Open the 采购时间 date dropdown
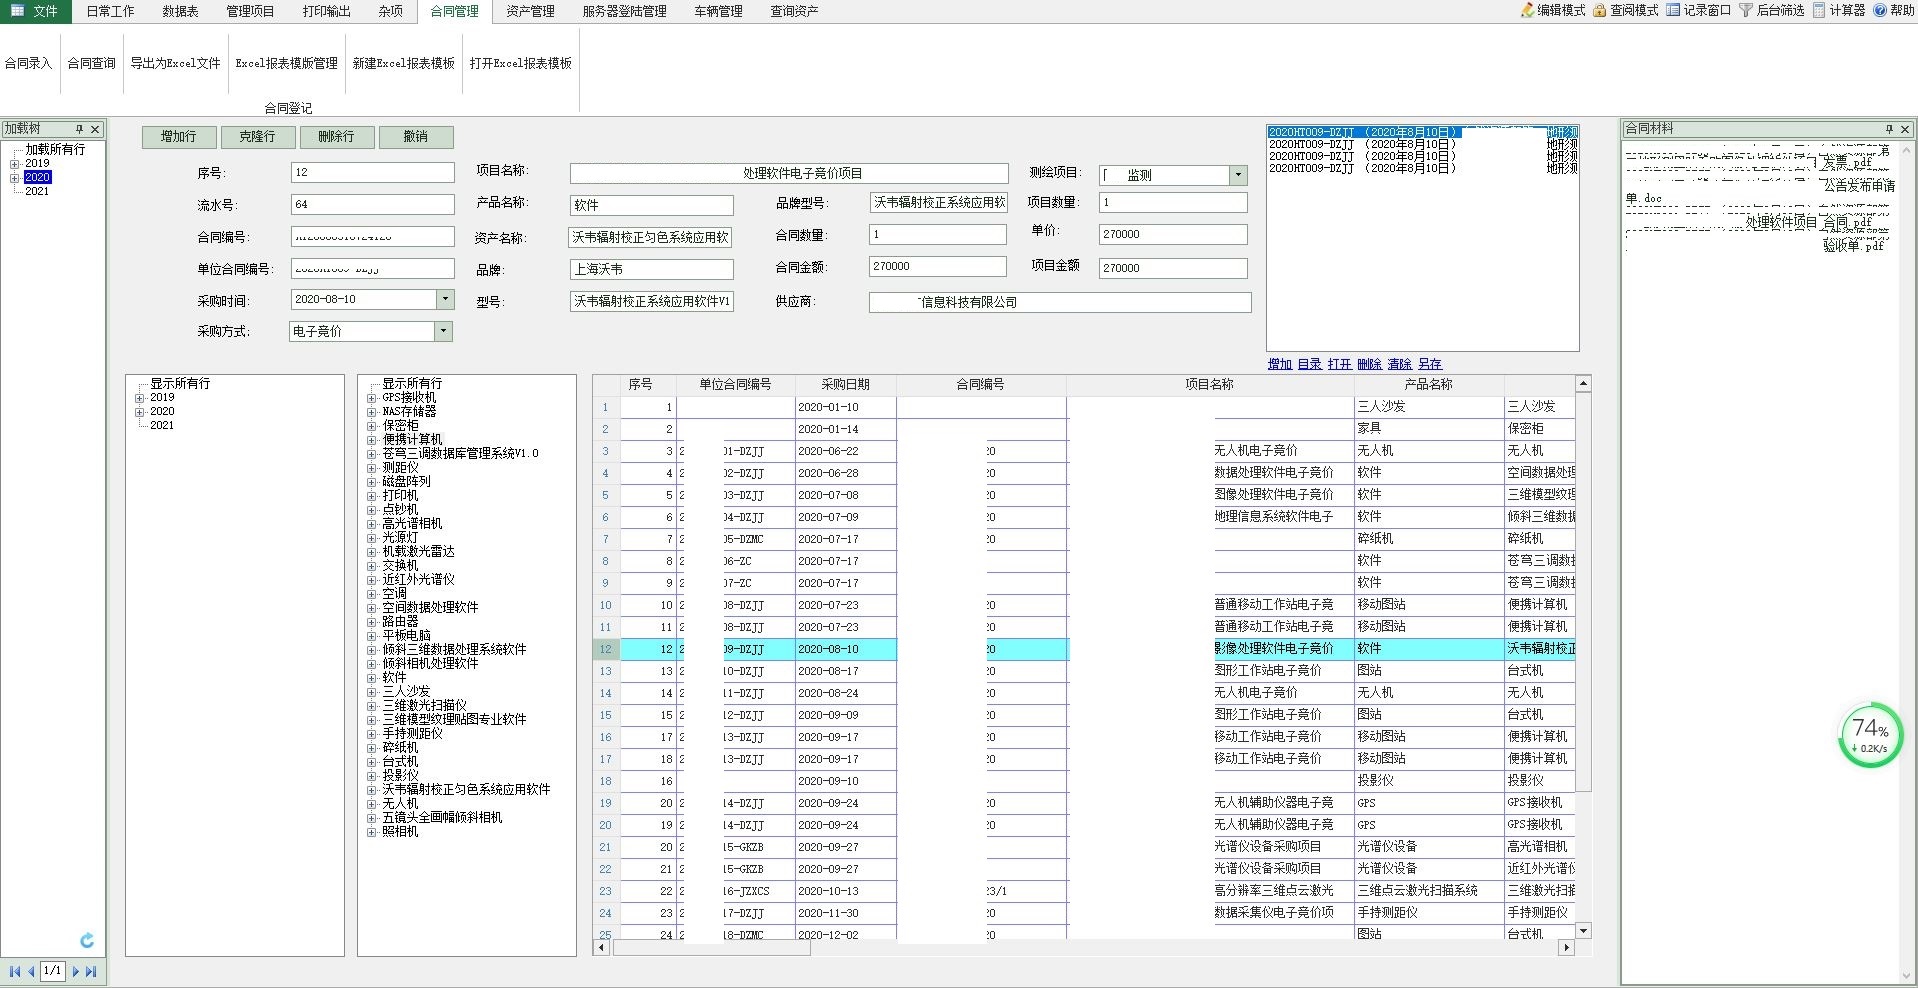Screen dimensions: 1918x988 click(444, 299)
